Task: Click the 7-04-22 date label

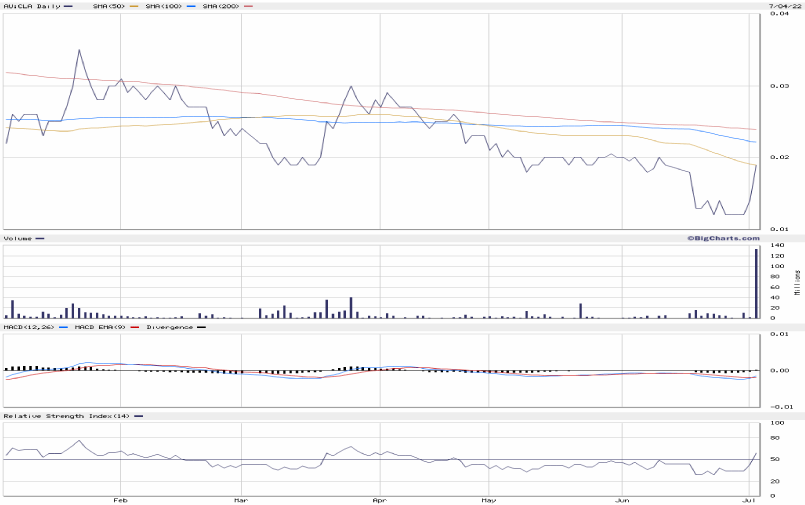Action: [781, 6]
